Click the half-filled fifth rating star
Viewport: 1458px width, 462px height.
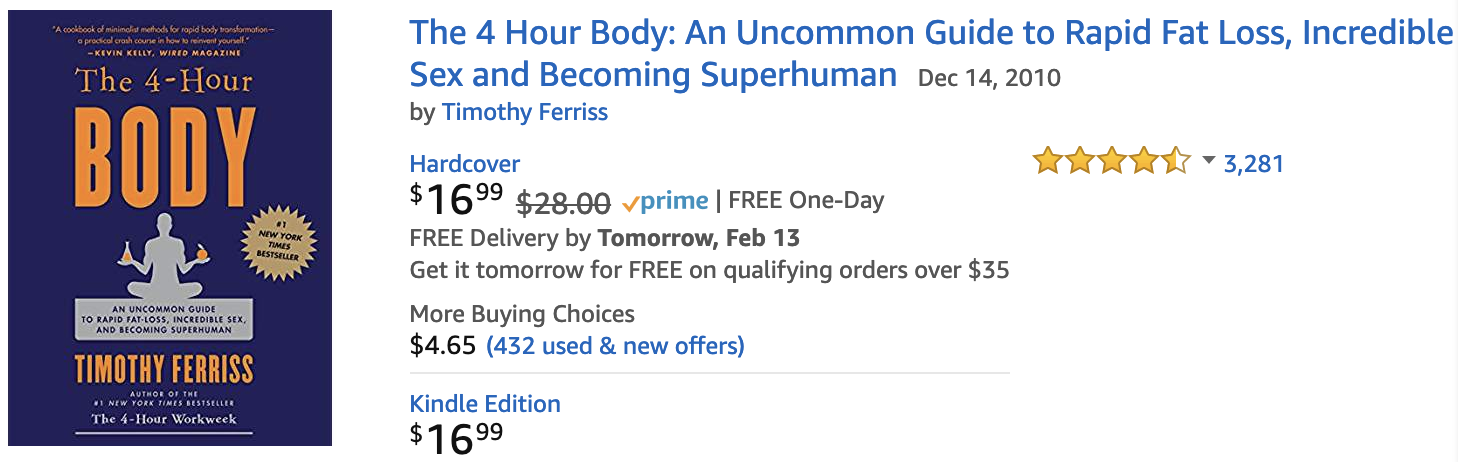pos(1176,161)
